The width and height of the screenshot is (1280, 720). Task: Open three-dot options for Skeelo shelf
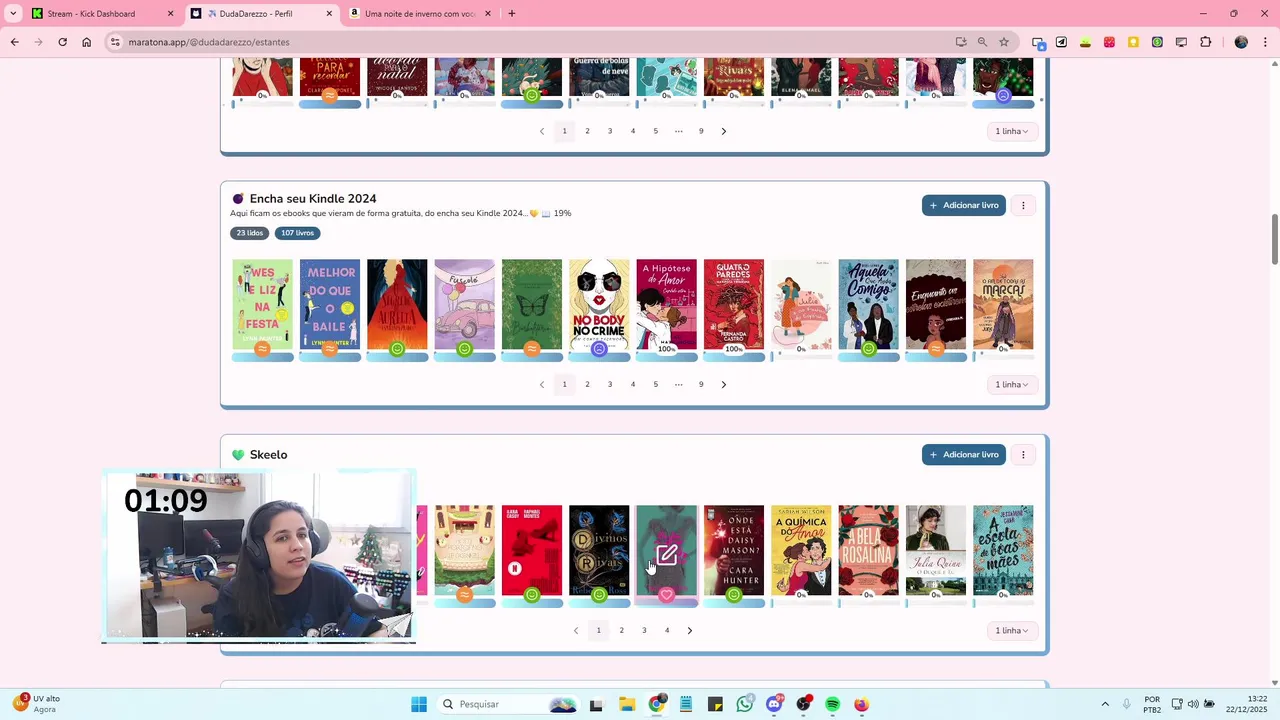click(x=1023, y=454)
